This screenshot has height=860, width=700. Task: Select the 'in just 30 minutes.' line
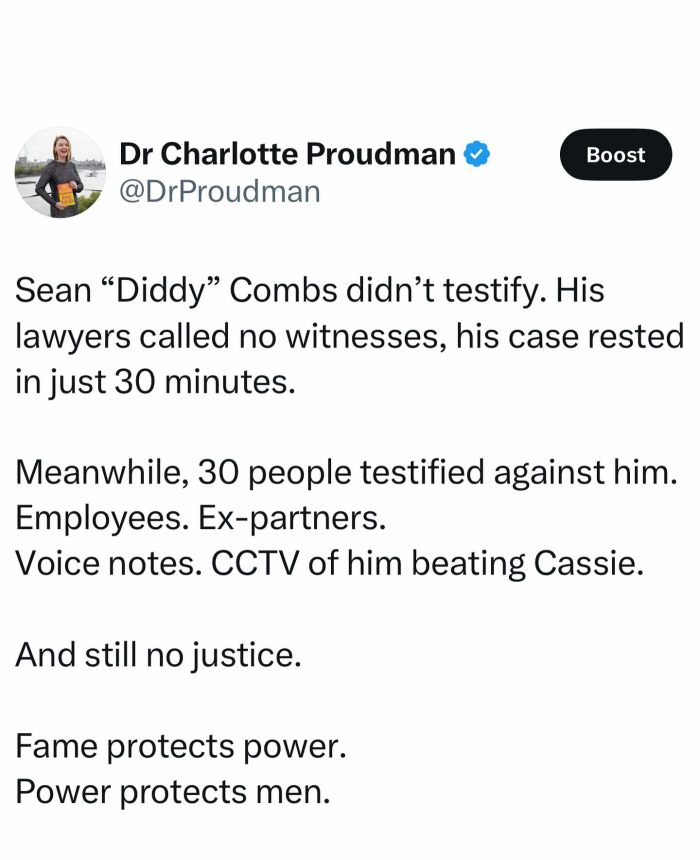click(156, 382)
